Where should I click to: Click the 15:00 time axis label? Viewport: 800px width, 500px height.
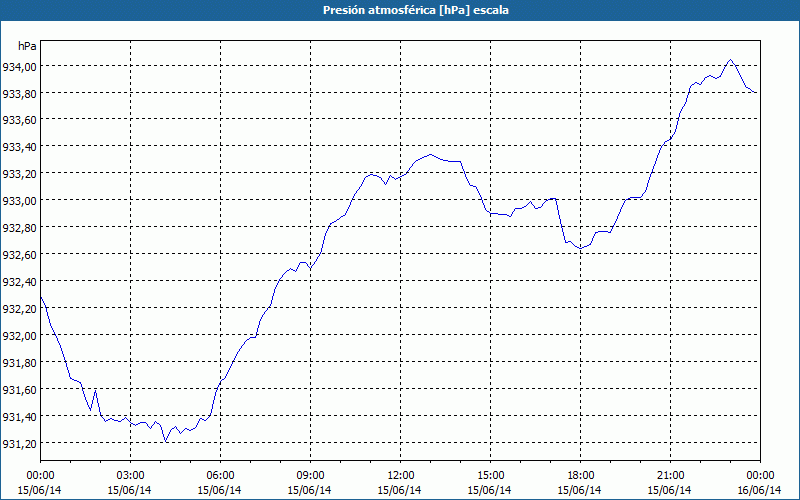(490, 476)
